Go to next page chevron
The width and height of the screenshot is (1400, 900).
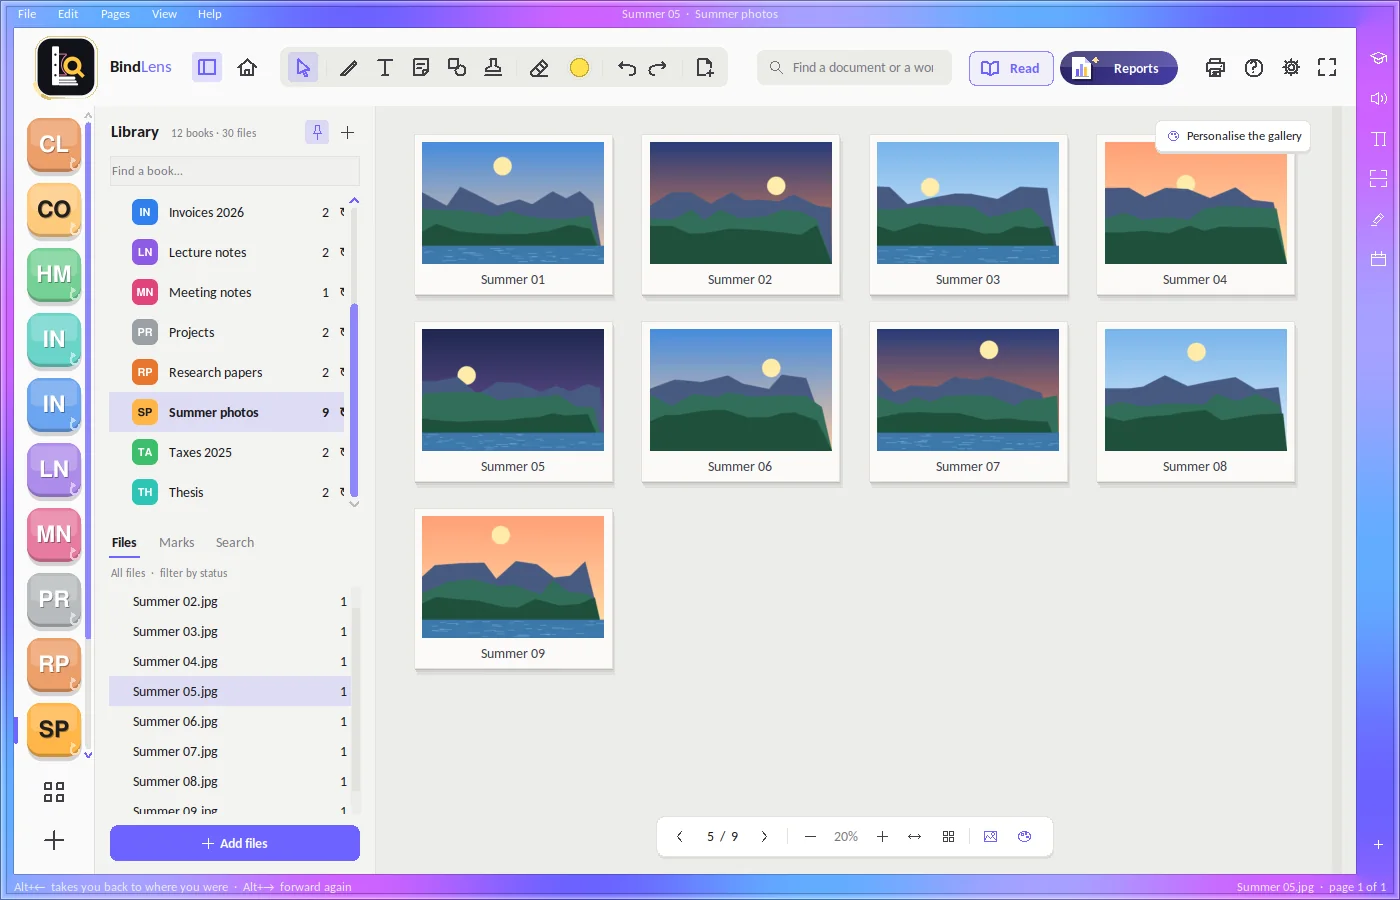[764, 837]
